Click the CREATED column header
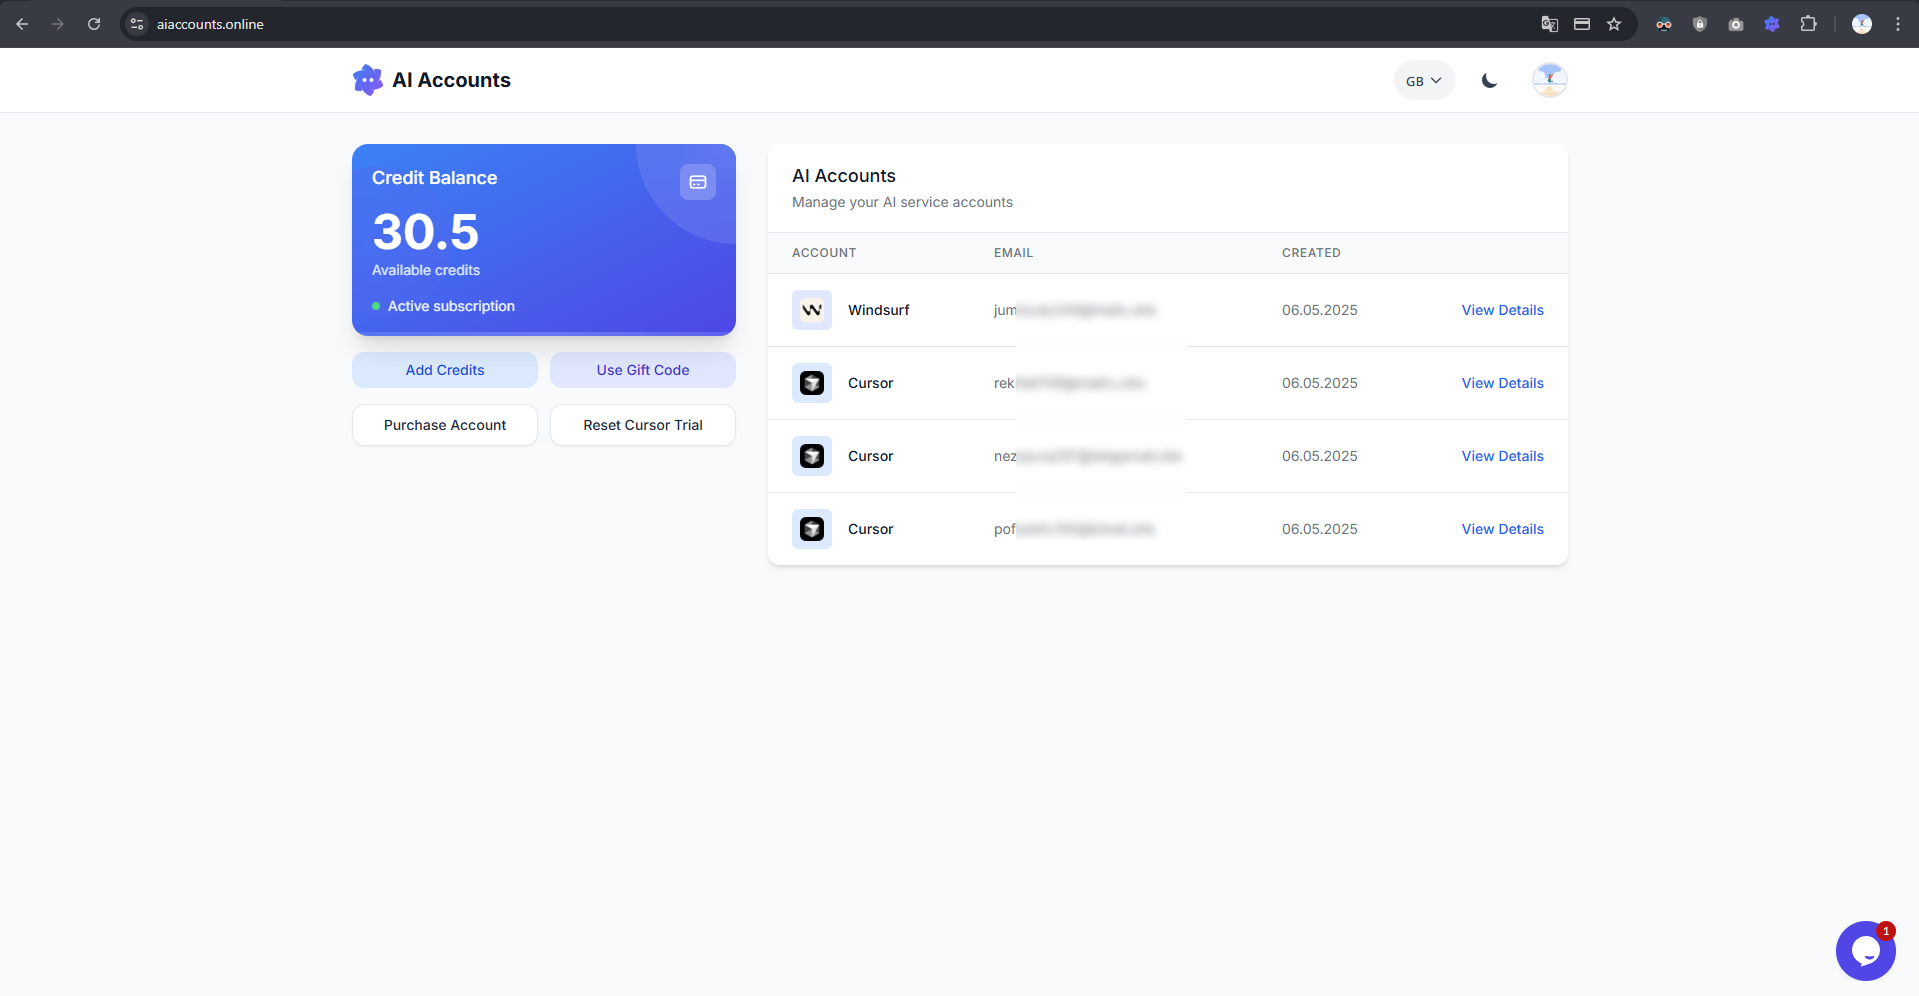Screen dimensions: 1919x996 tap(1311, 253)
